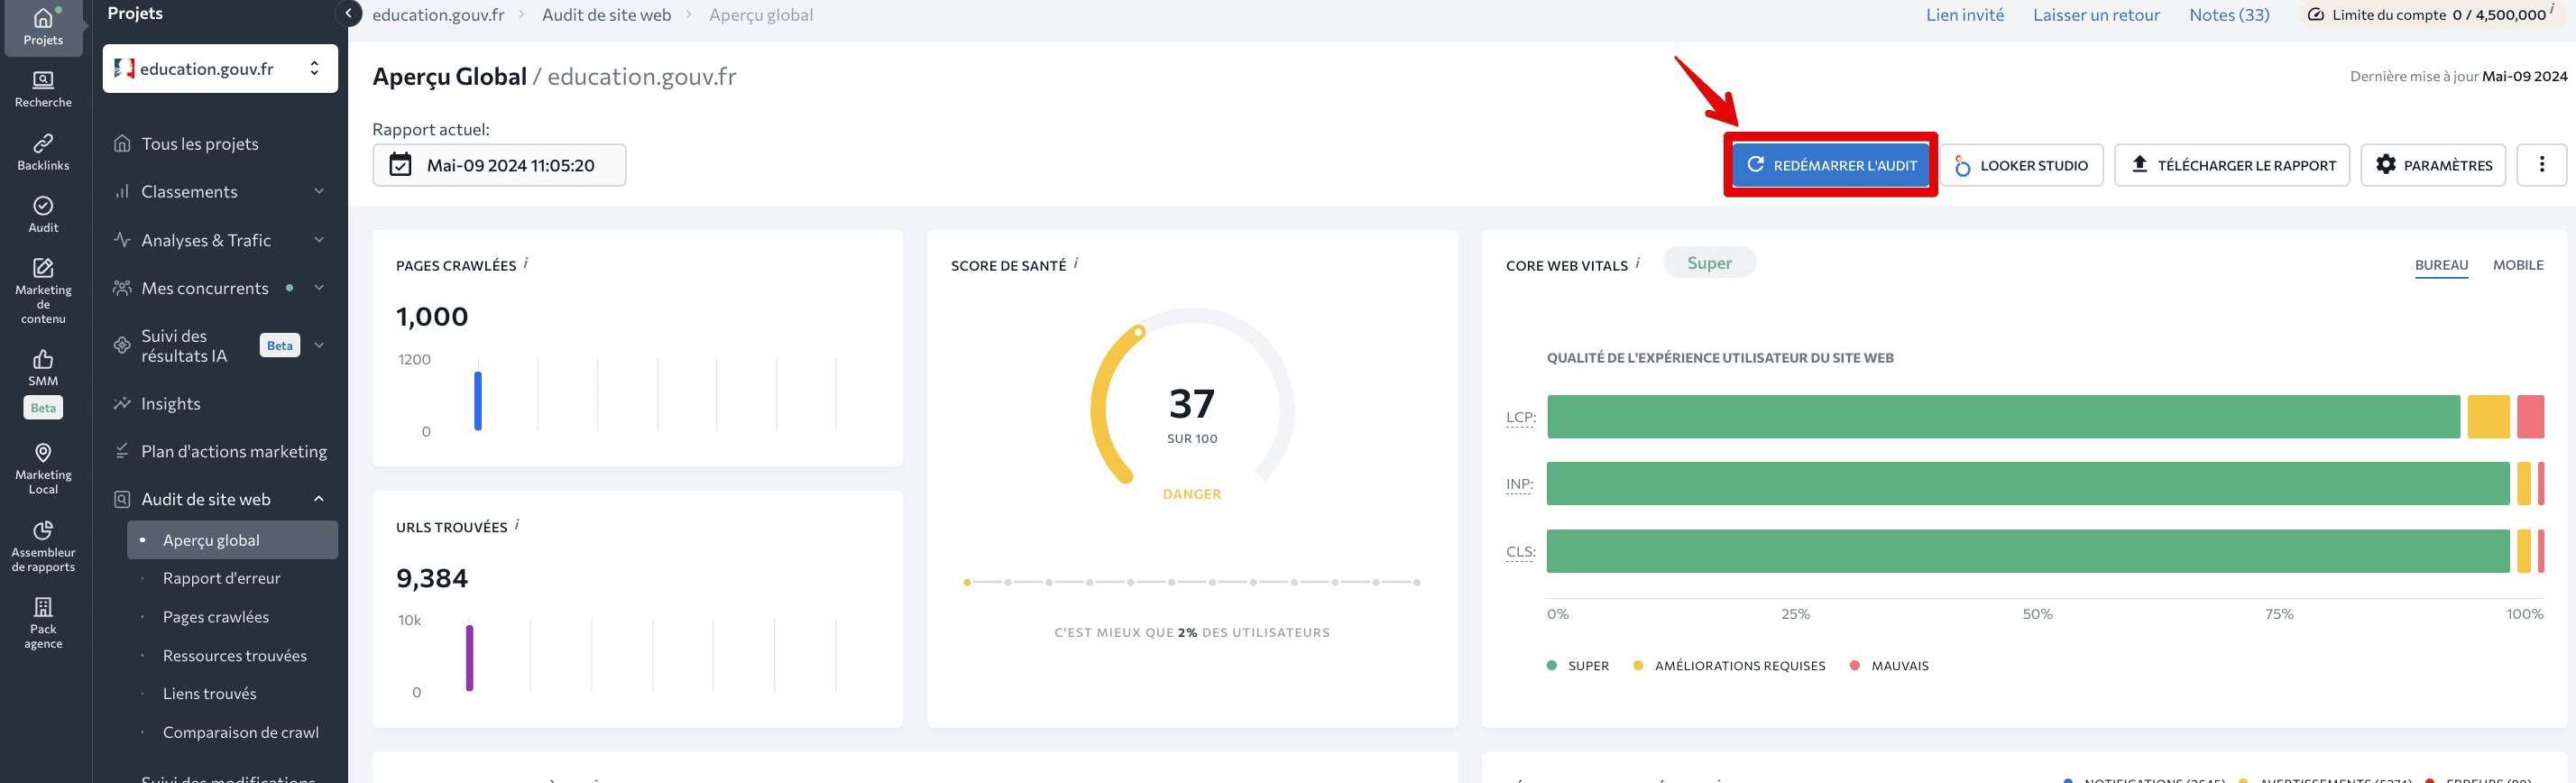Click the green INP bar
2576x783 pixels.
coord(2028,484)
